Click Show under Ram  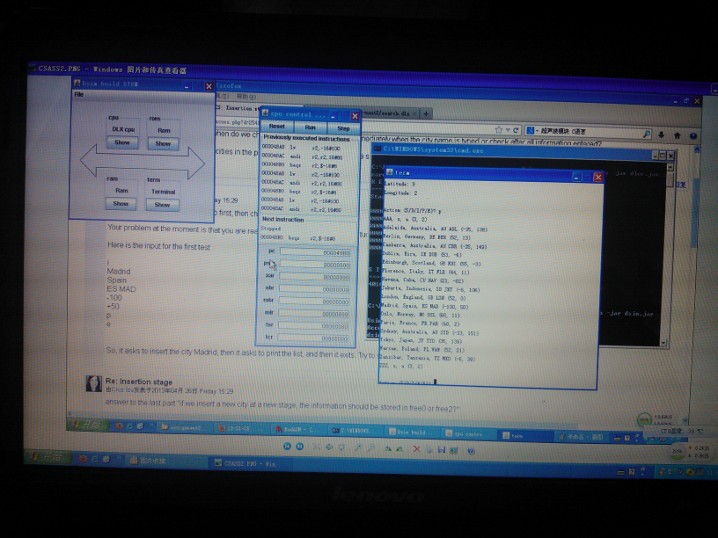tap(121, 203)
